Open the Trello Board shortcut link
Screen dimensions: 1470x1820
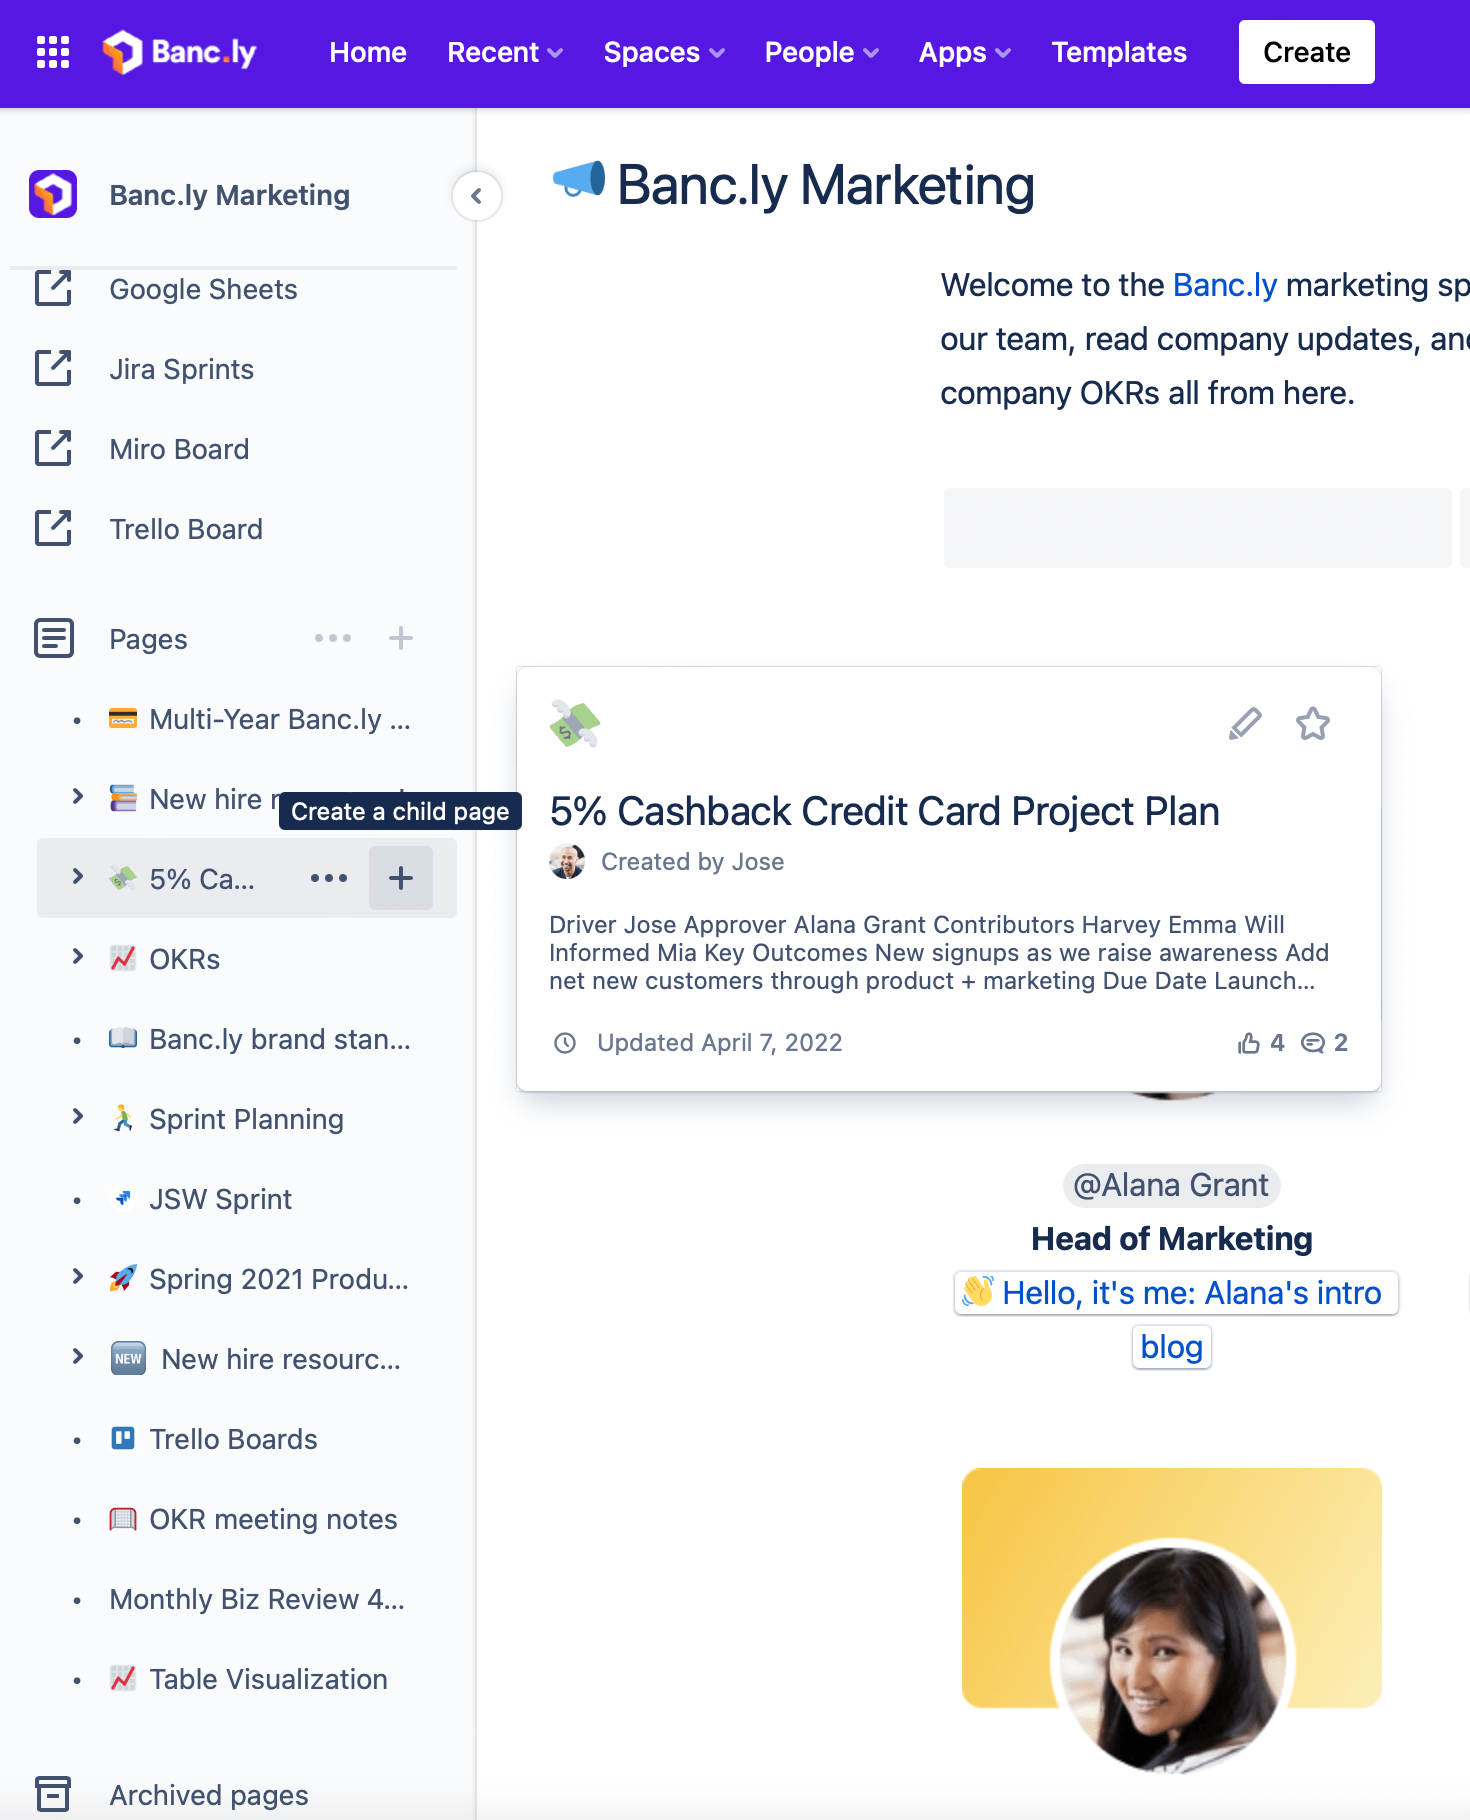click(x=186, y=529)
